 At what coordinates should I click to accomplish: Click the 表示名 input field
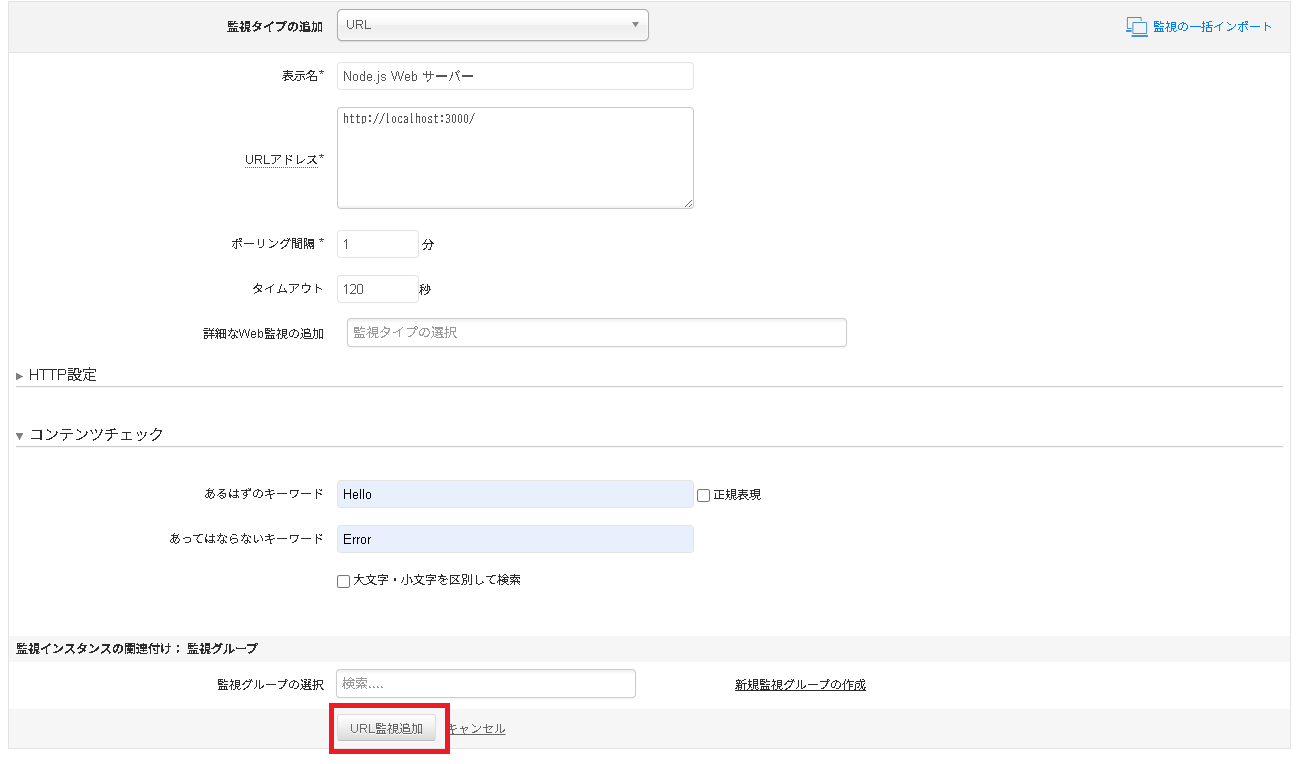515,76
